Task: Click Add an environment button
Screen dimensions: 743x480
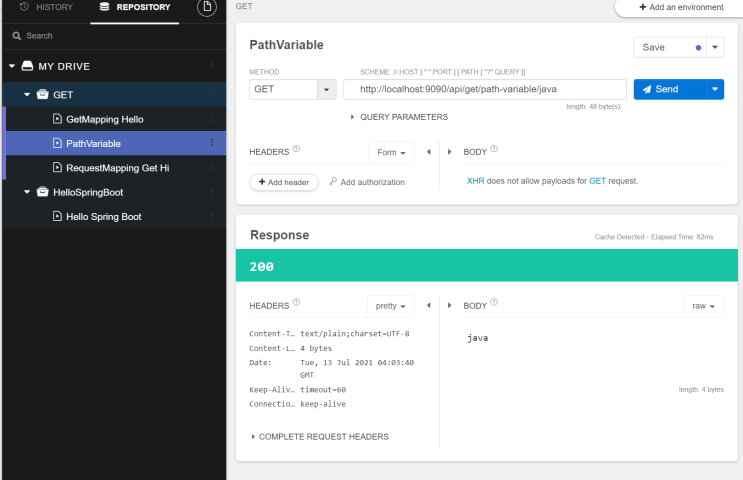Action: 680,7
